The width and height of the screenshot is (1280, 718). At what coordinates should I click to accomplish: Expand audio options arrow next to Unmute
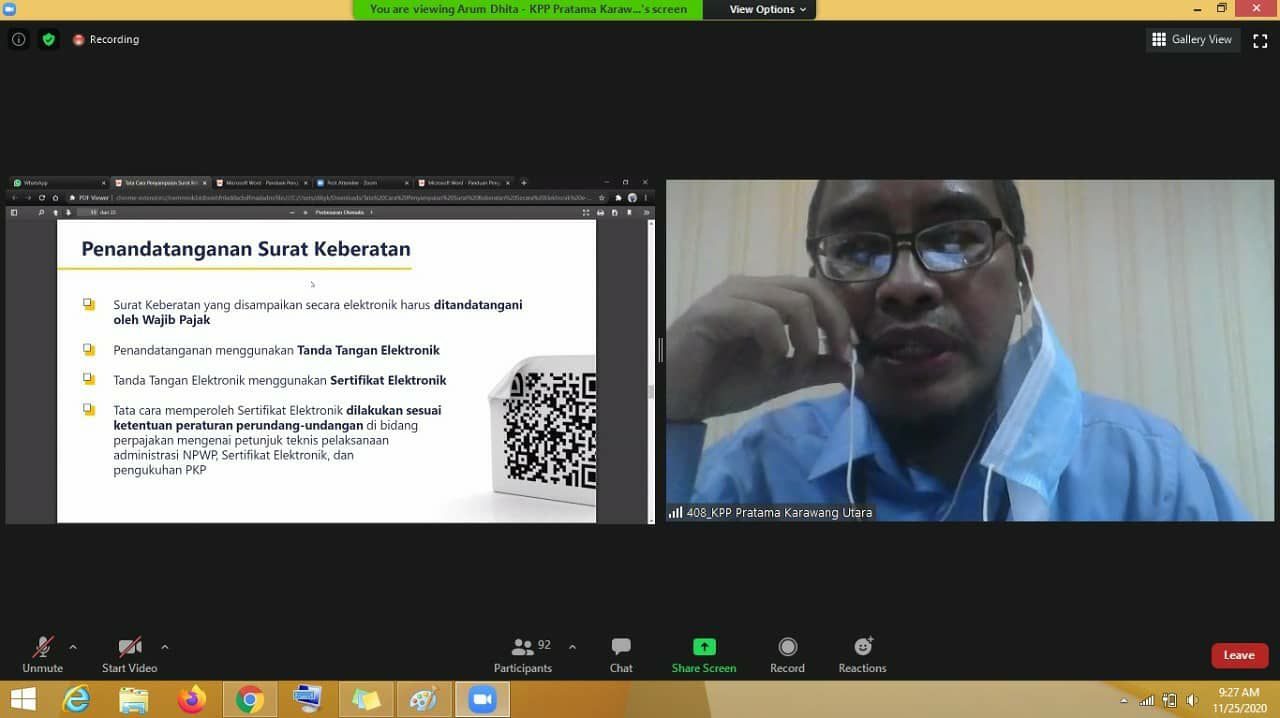73,647
